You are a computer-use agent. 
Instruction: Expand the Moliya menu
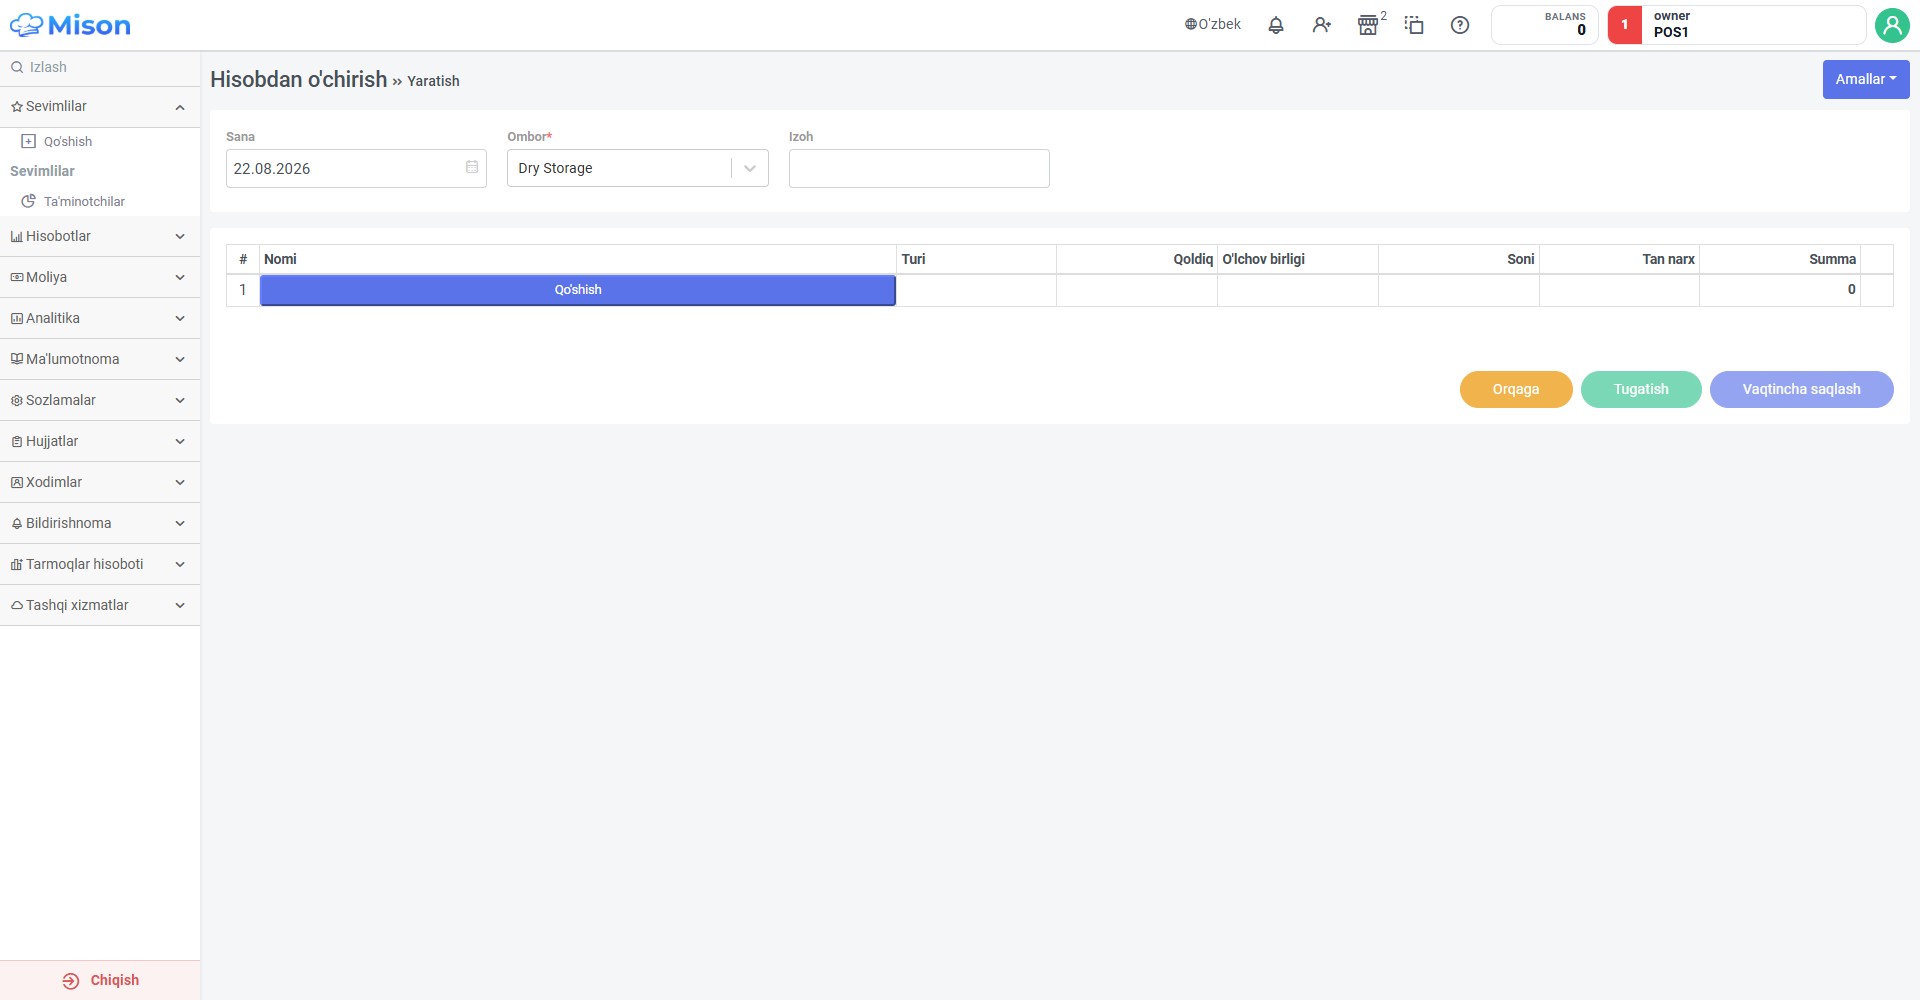click(100, 278)
